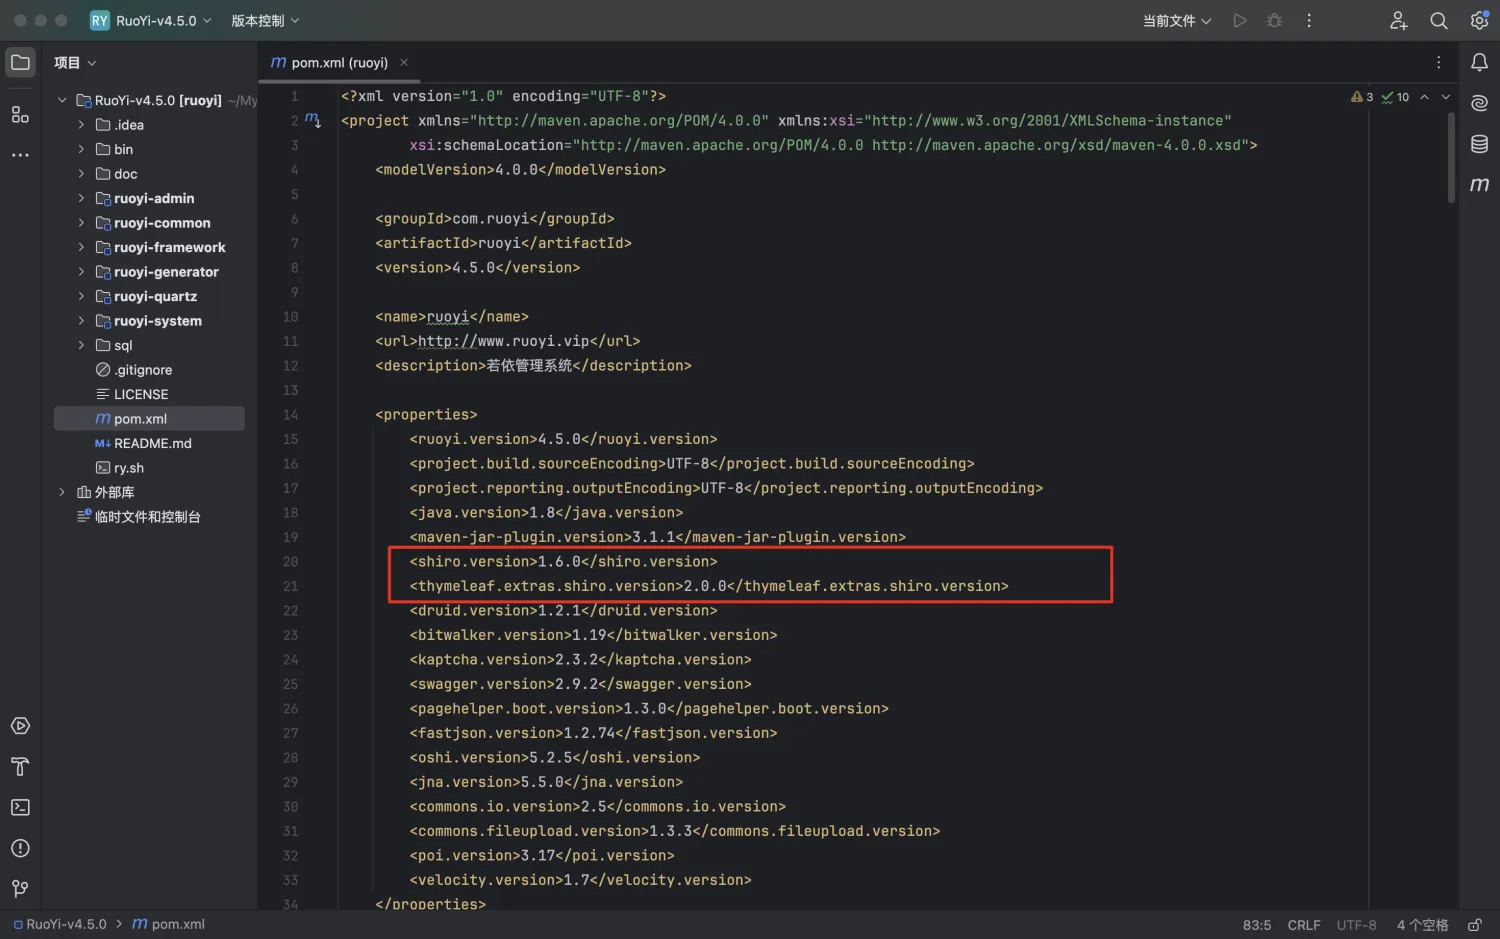Open the Build hammer tool window
This screenshot has height=939, width=1500.
pyautogui.click(x=20, y=767)
